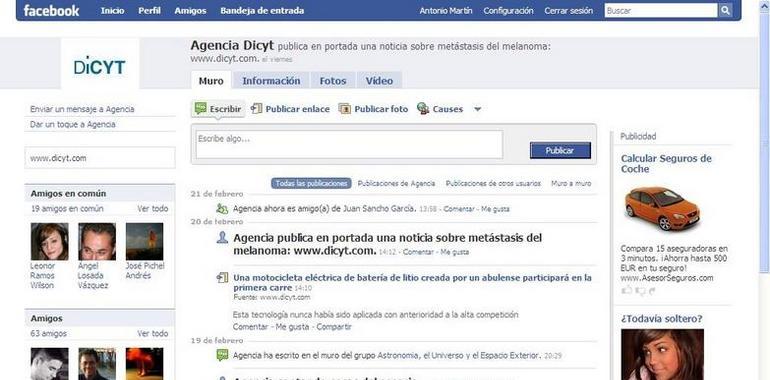Go to Inicio in top bar
The image size is (770, 380).
click(112, 10)
